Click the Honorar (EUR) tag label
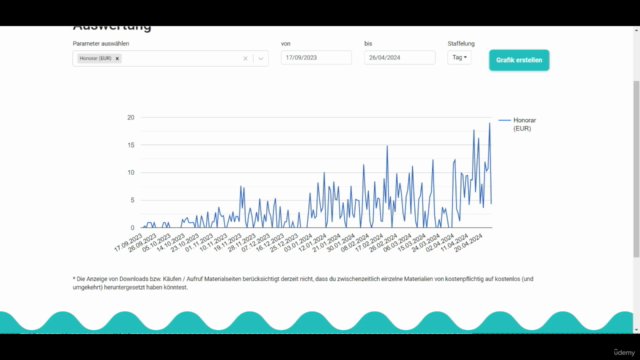This screenshot has height=360, width=640. click(x=95, y=58)
